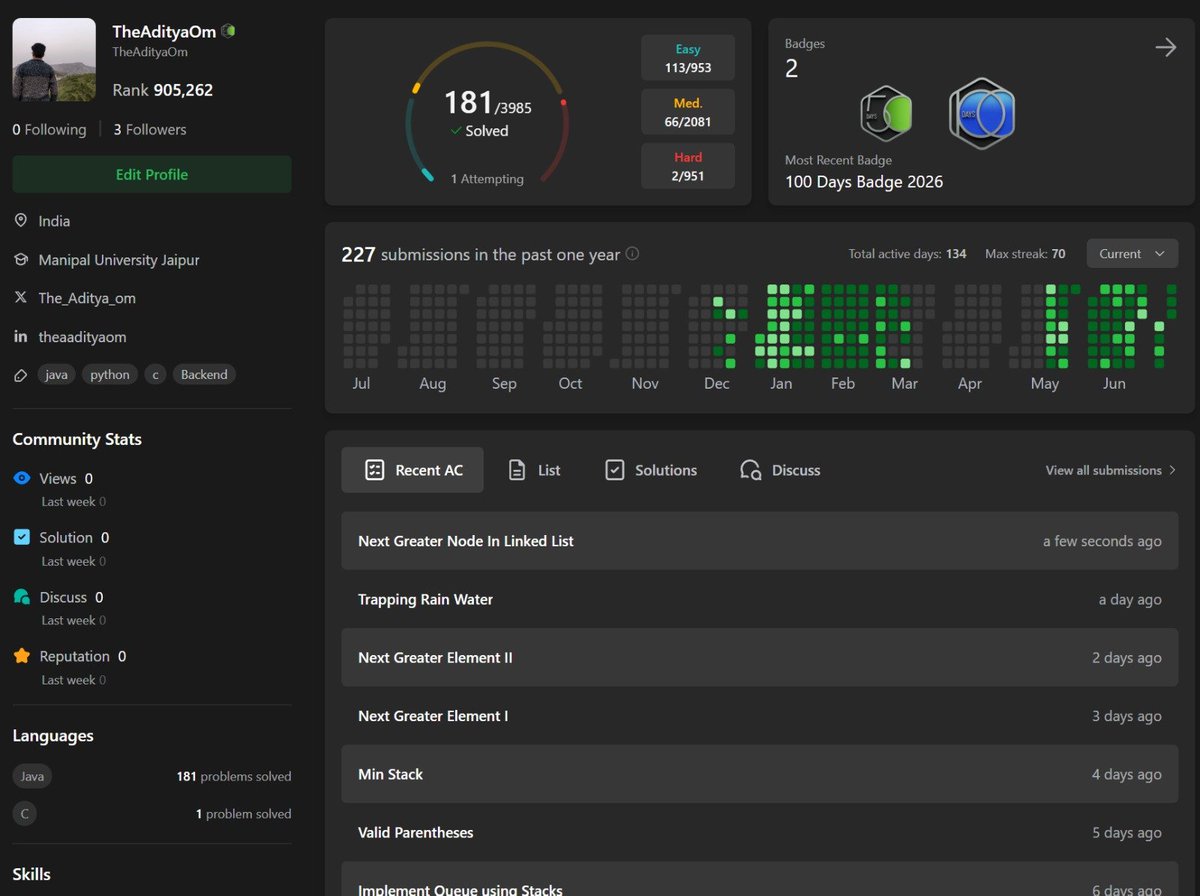Click the orange Reputation star icon
1200x896 pixels.
[x=22, y=656]
